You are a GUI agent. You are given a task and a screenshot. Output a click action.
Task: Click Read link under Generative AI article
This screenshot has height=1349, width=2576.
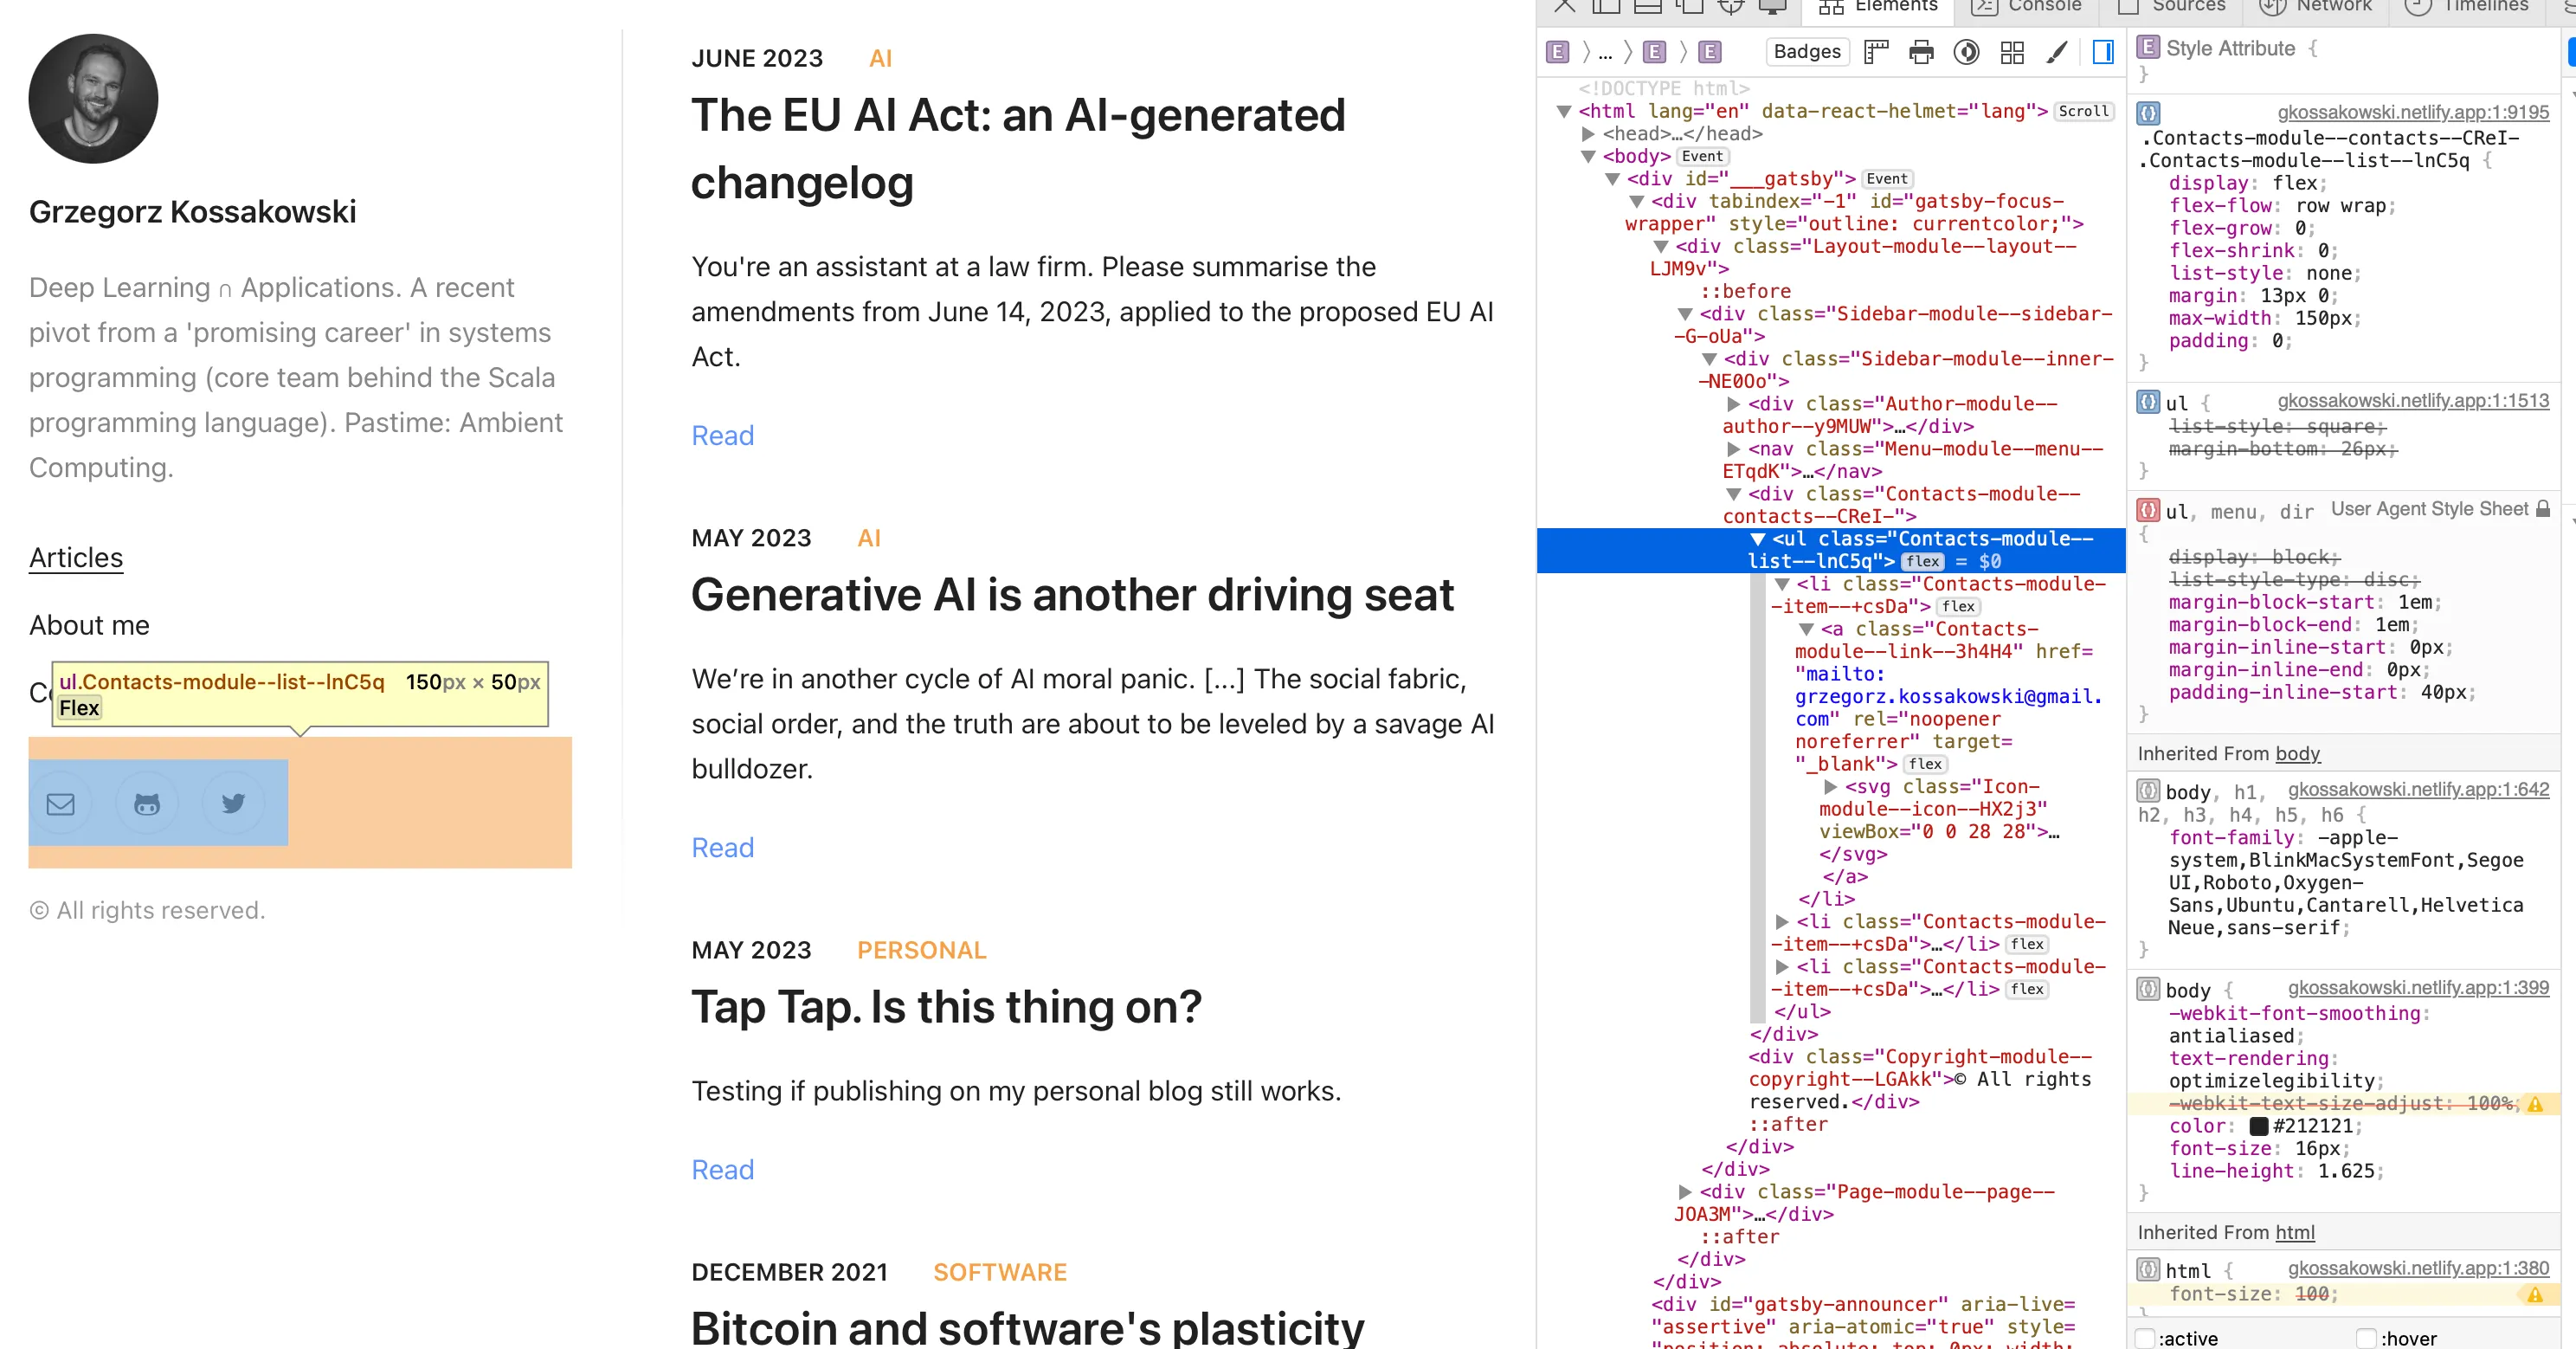tap(722, 848)
